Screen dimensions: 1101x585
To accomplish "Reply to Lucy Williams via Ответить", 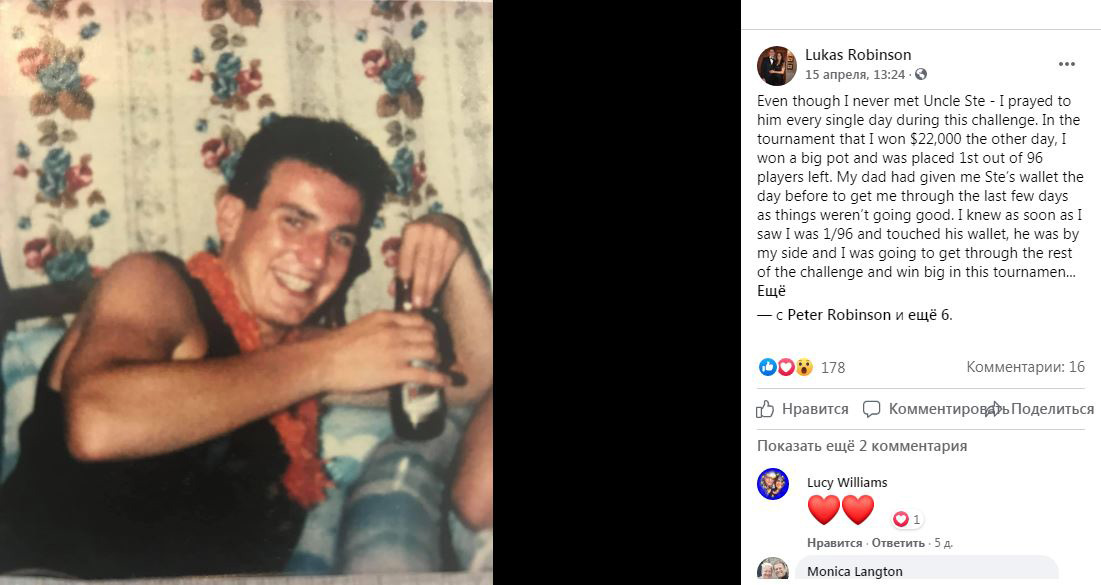I will (898, 543).
